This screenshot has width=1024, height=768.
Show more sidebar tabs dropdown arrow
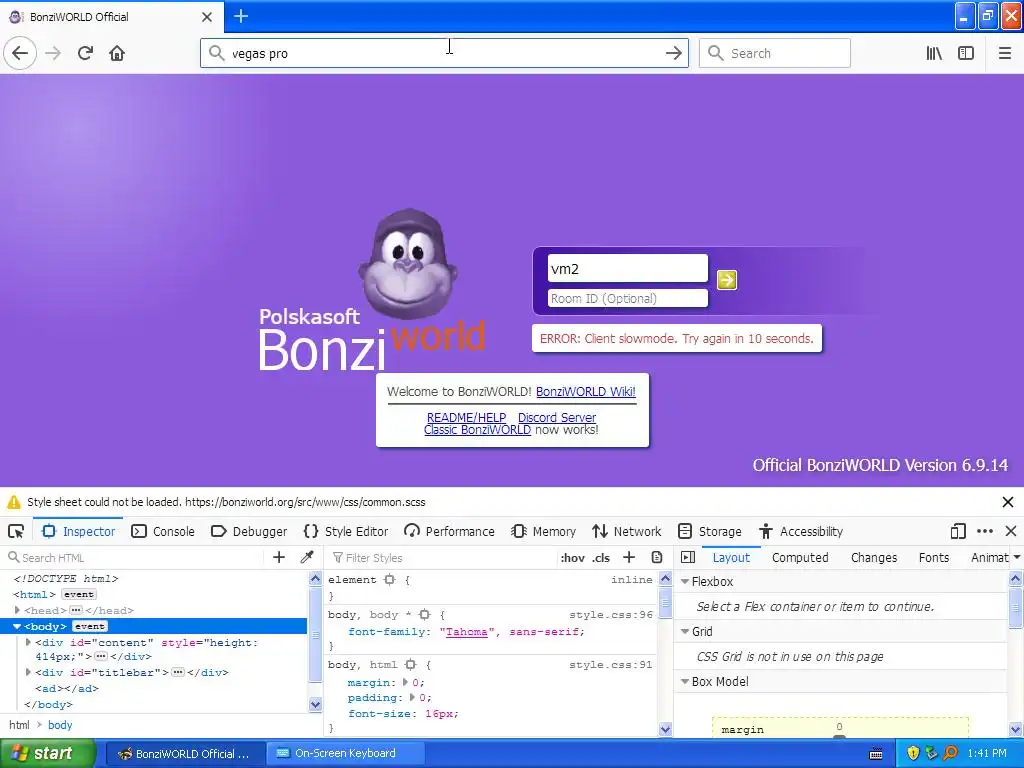pos(1016,558)
